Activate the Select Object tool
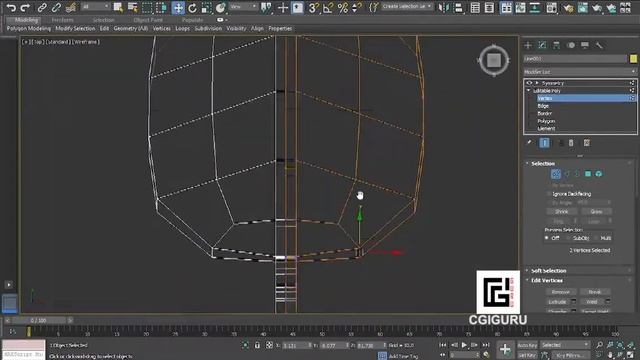Viewport: 640px width, 360px height. pyautogui.click(x=118, y=7)
